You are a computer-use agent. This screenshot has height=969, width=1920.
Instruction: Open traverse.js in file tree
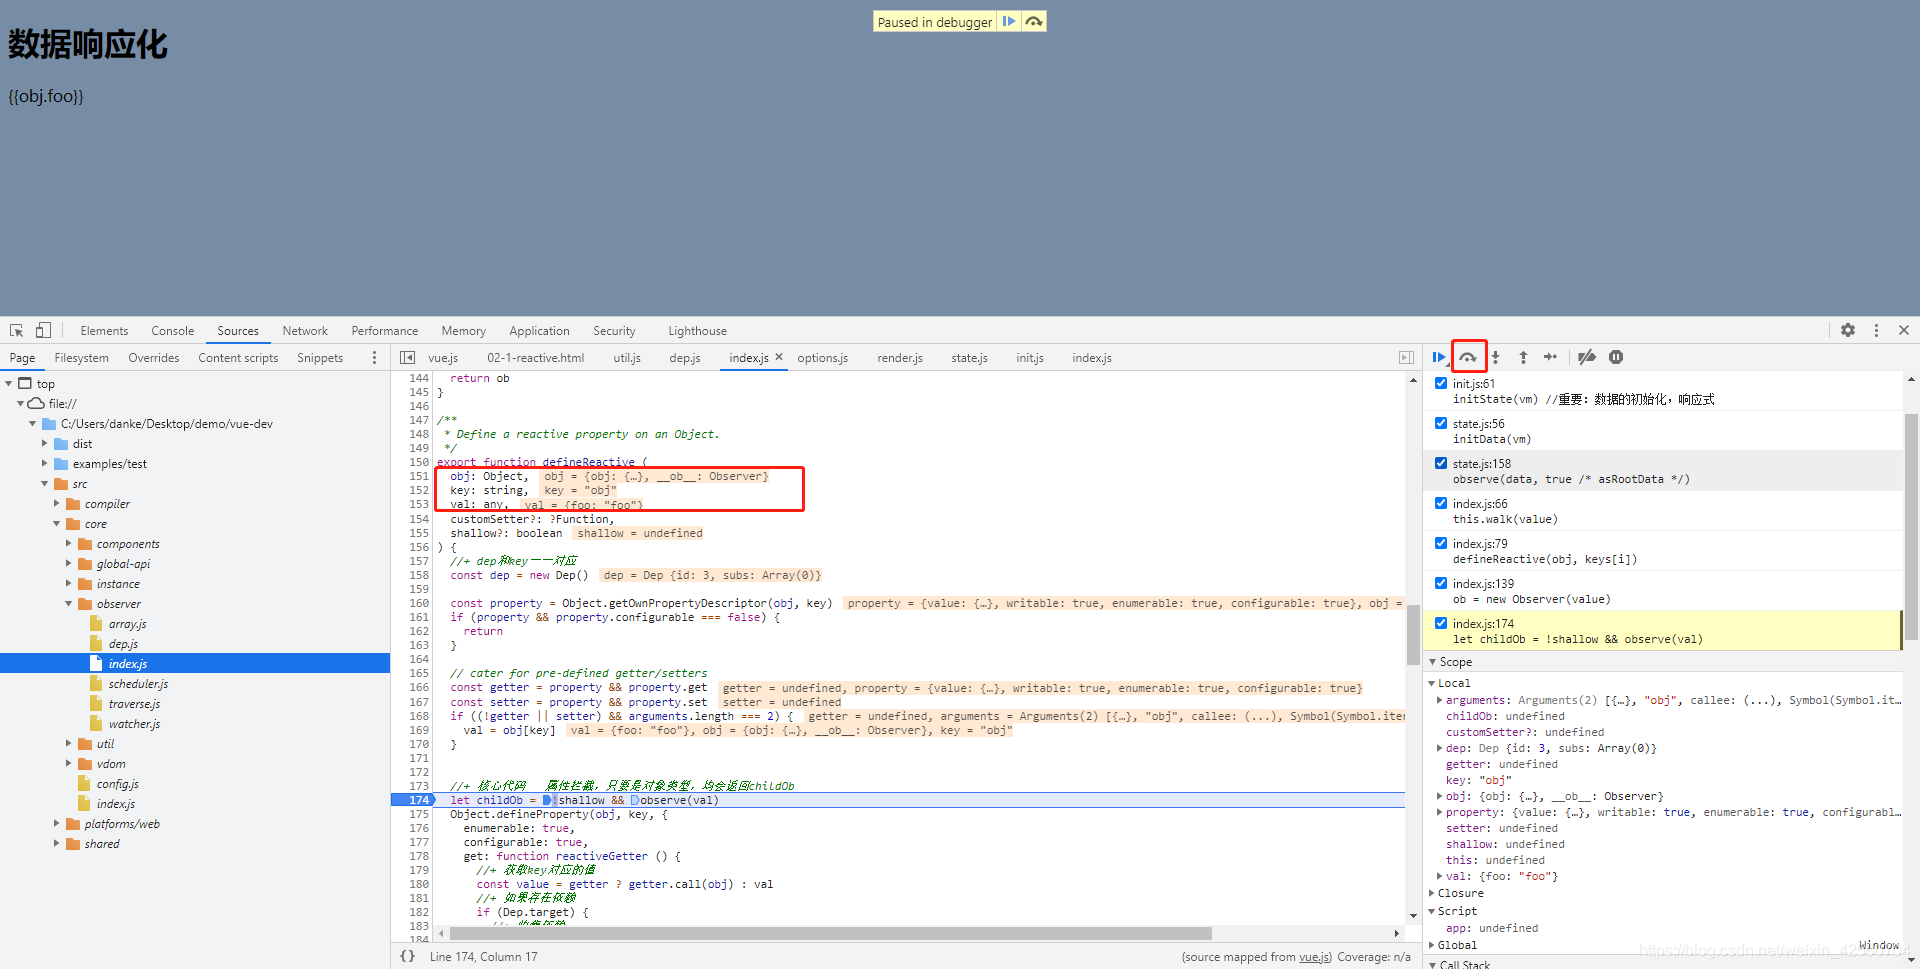pyautogui.click(x=134, y=704)
